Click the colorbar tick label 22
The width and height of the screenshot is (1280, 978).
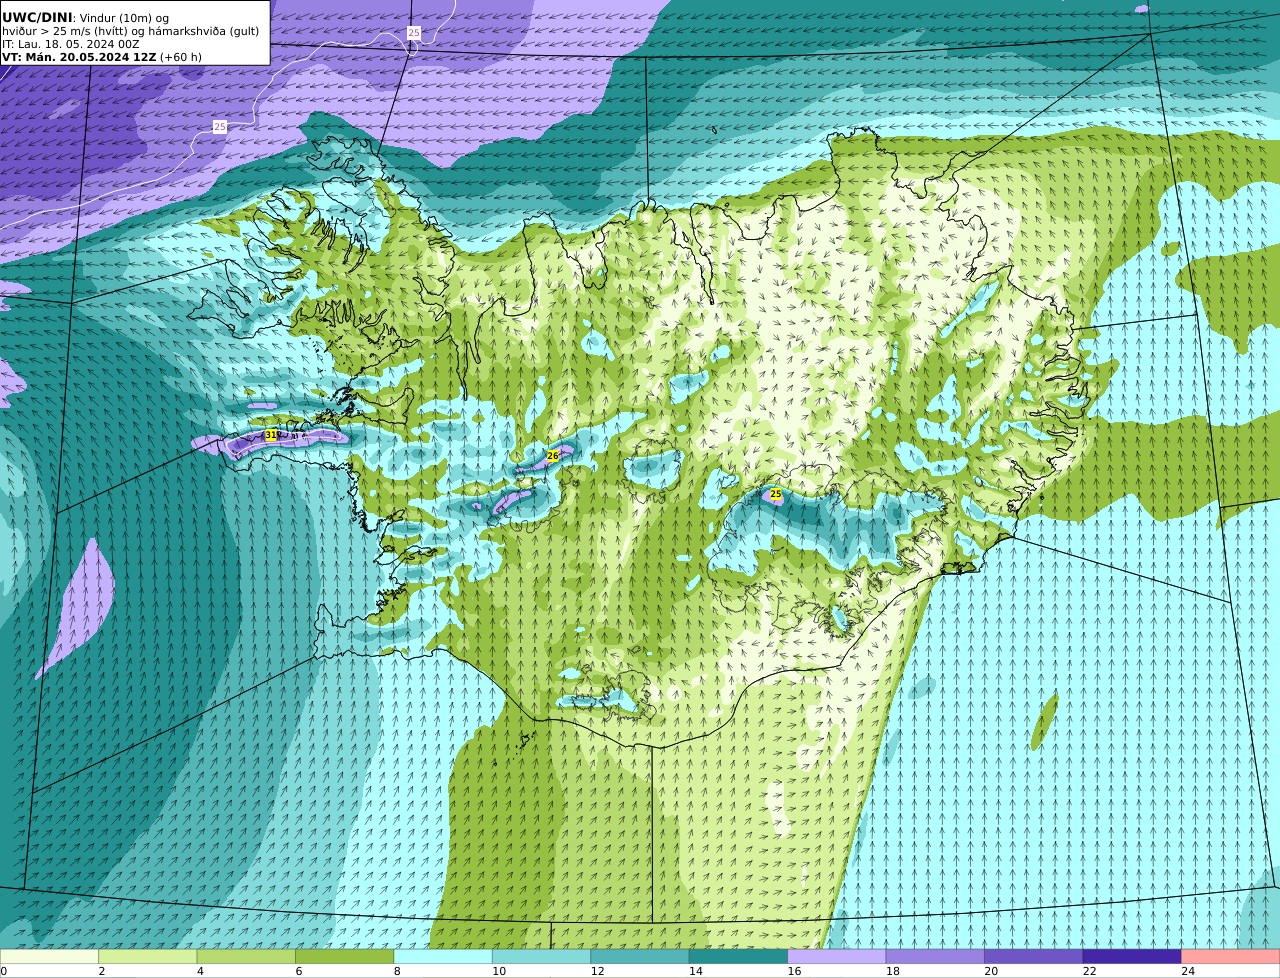point(1090,971)
